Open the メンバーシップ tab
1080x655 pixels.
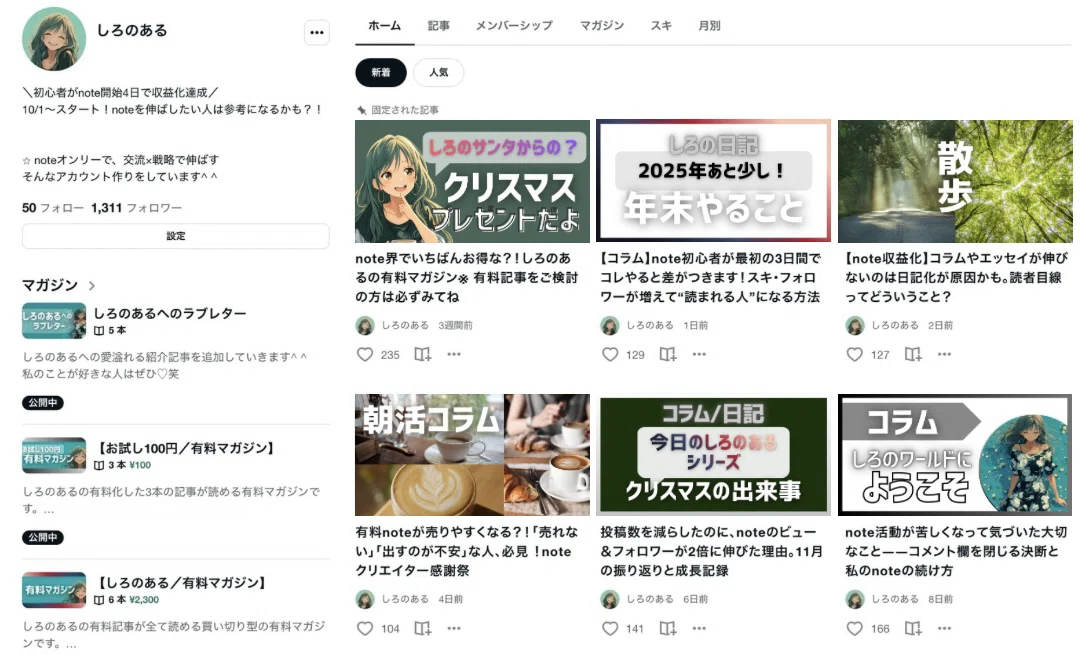[x=514, y=25]
